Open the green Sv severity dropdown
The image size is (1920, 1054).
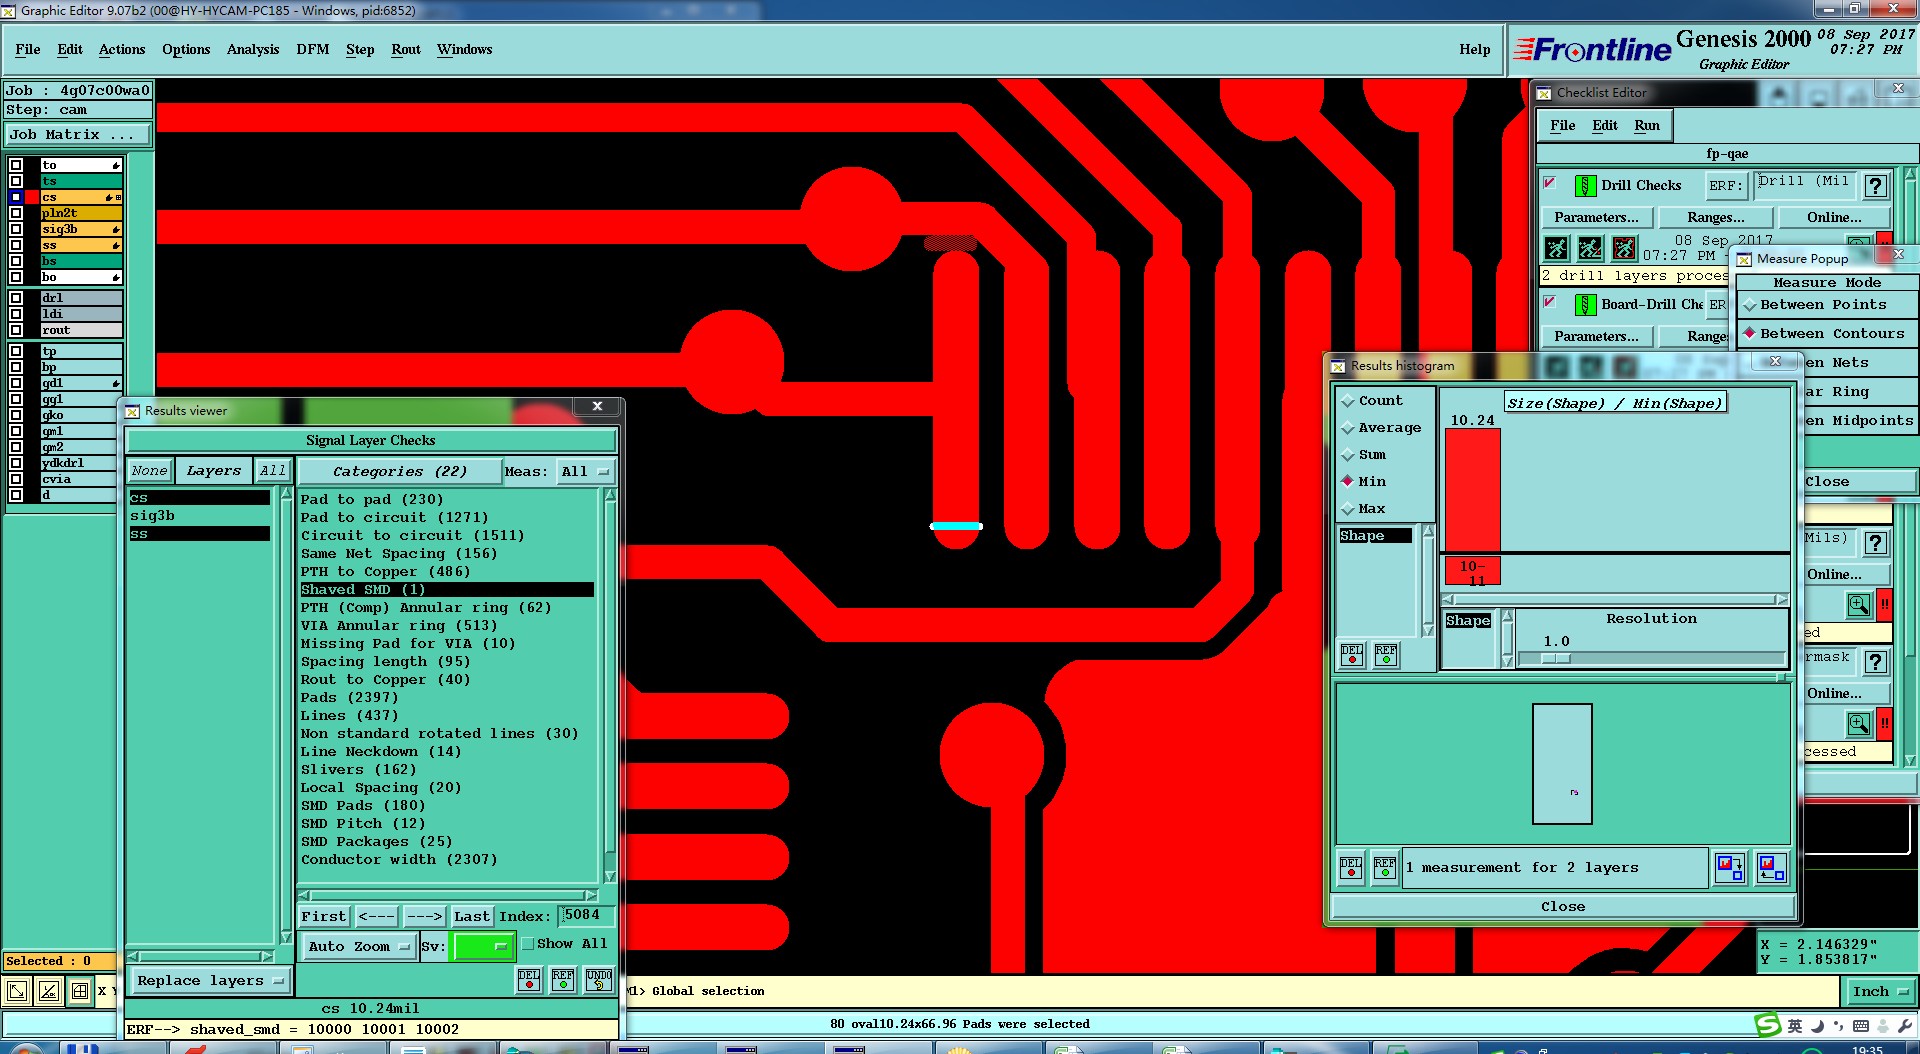point(483,946)
